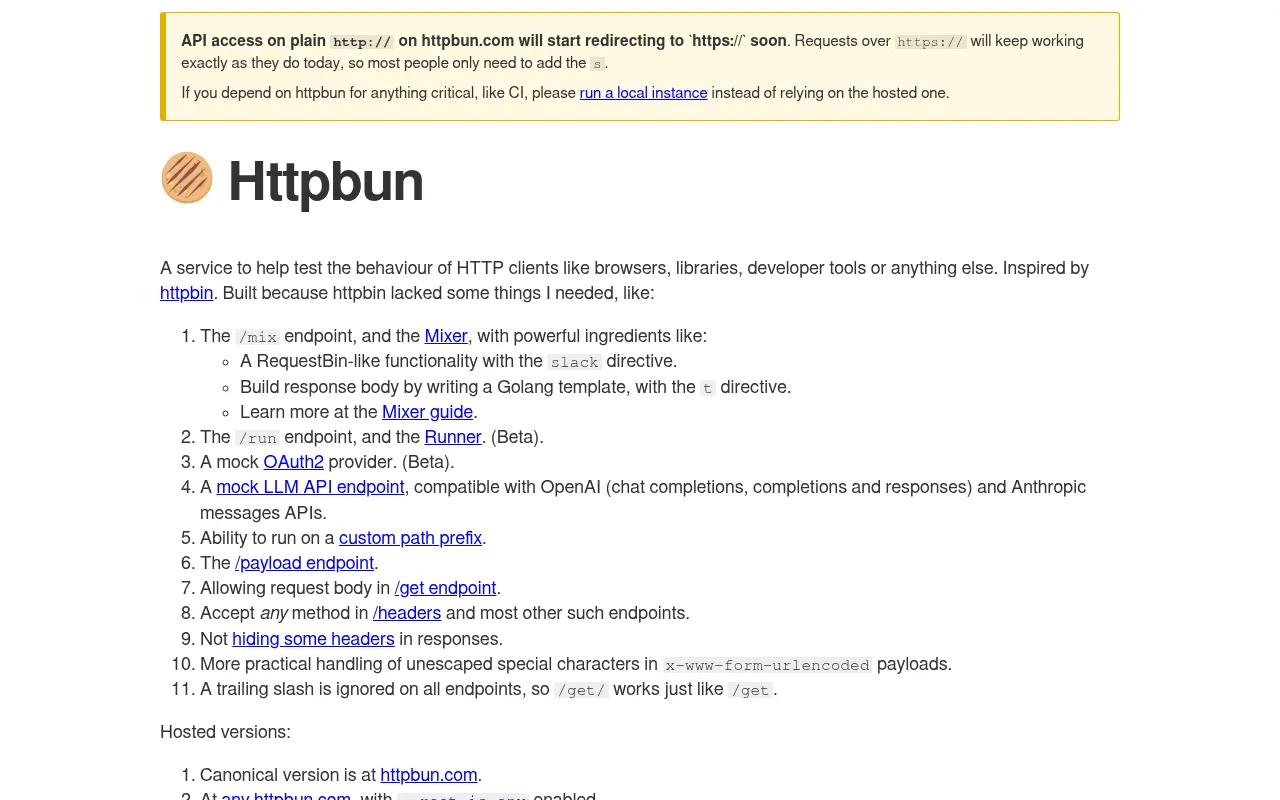Click the "https://" code text in the banner

(930, 42)
